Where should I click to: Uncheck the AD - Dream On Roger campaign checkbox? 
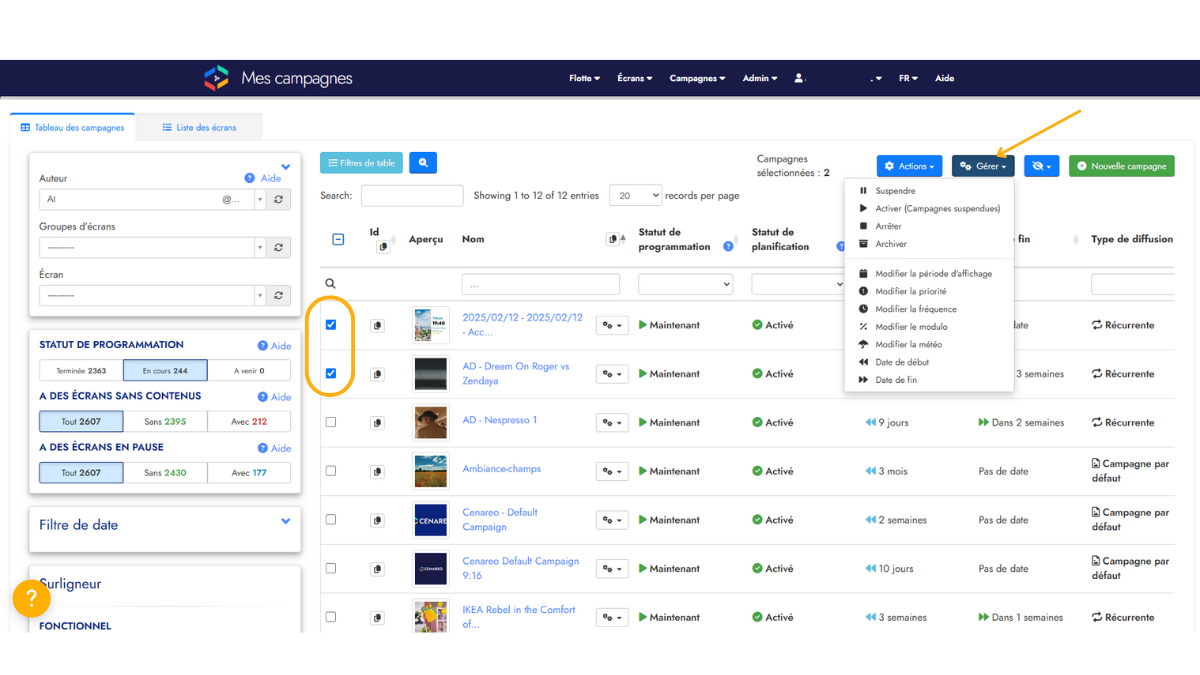click(331, 374)
